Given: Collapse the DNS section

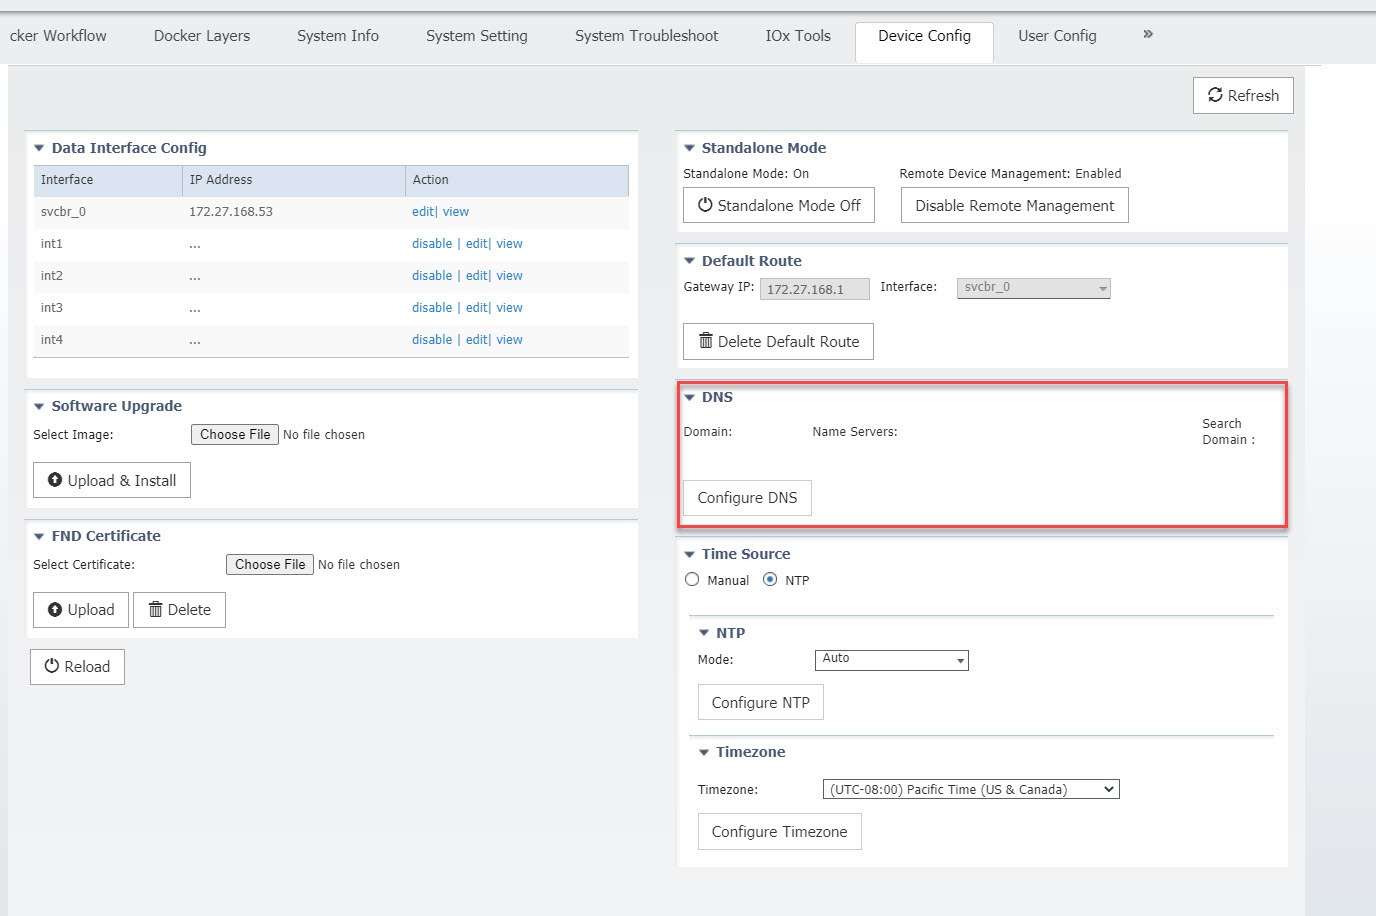Looking at the screenshot, I should 689,397.
